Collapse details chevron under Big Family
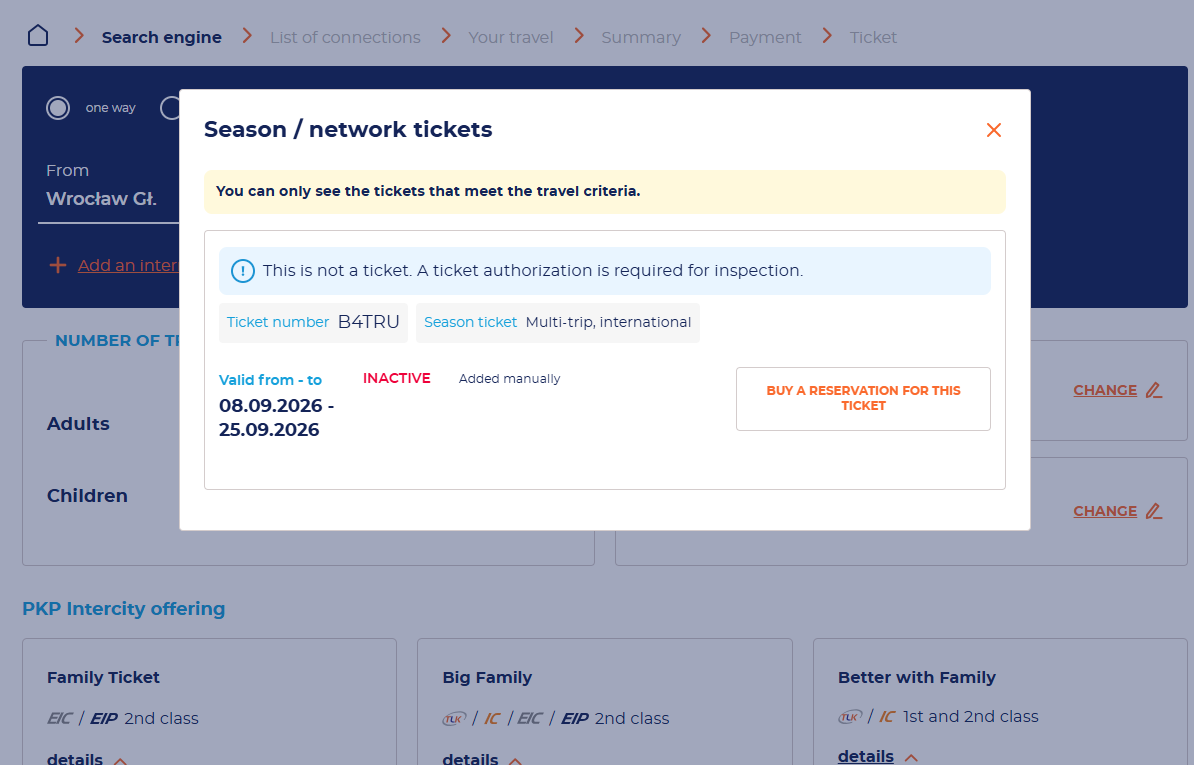1194x765 pixels. pos(516,760)
